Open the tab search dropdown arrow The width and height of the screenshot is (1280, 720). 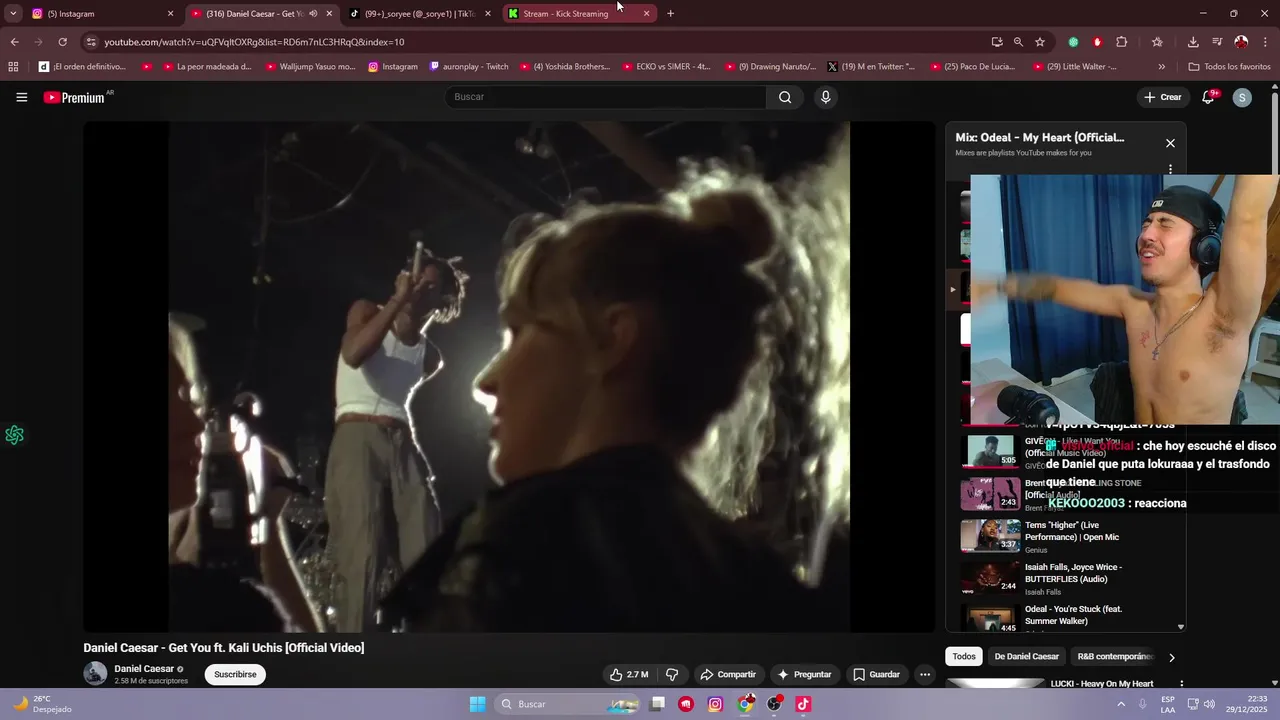tap(13, 14)
